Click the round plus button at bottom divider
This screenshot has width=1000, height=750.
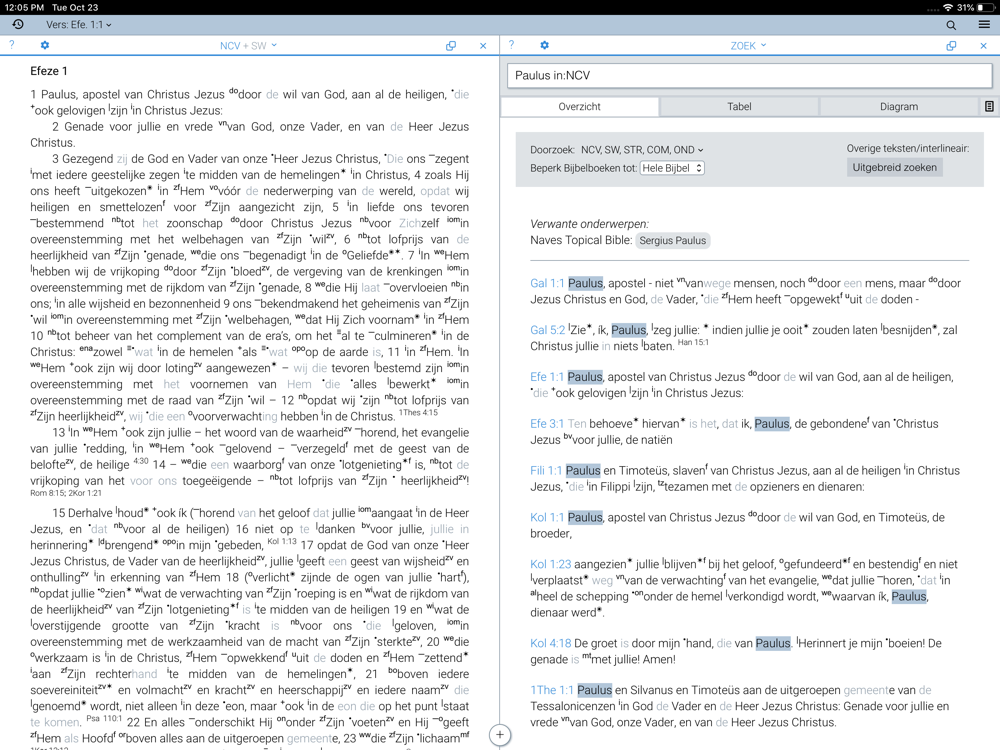pos(500,735)
